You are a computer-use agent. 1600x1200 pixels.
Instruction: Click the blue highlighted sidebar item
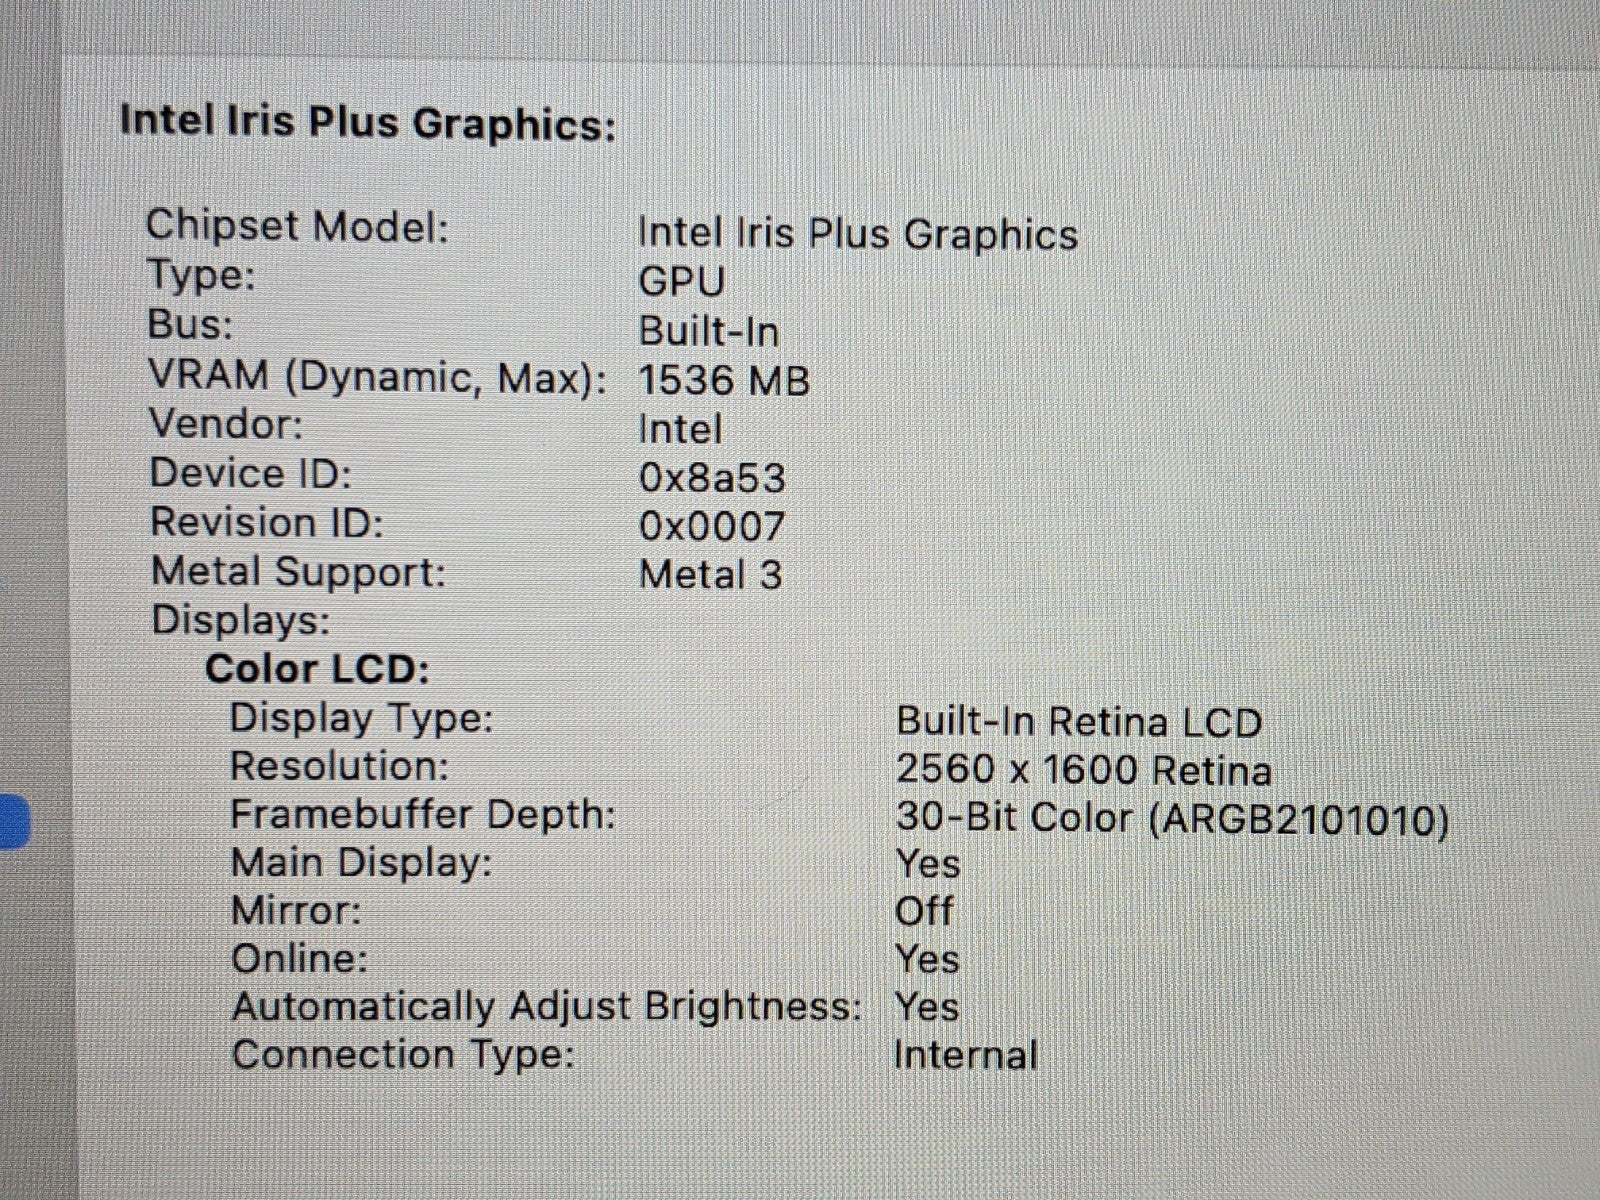click(14, 821)
